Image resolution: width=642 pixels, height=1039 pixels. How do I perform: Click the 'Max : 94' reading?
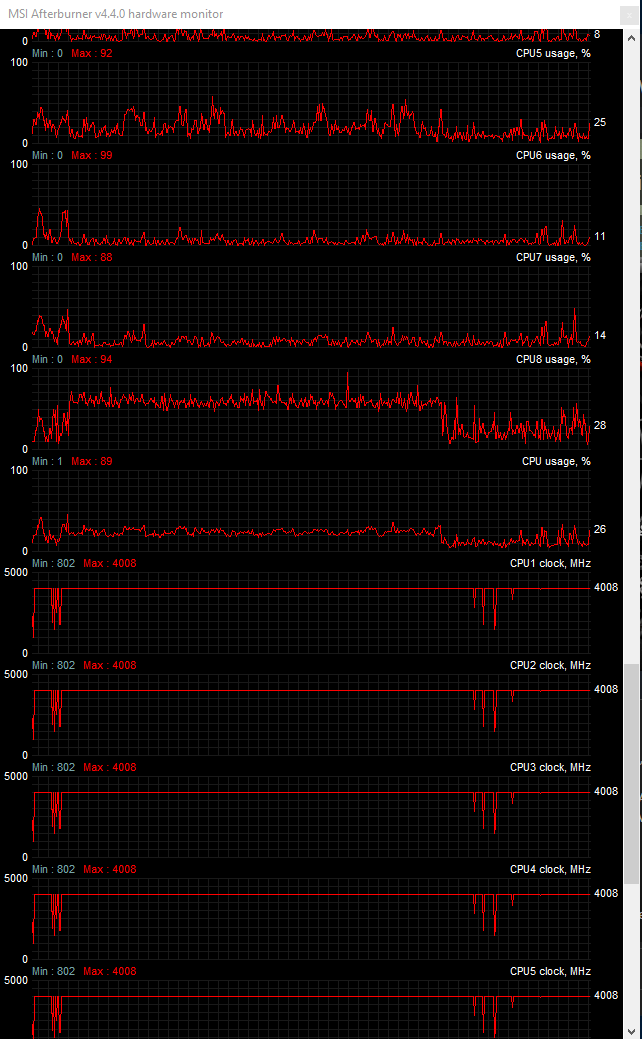(x=92, y=360)
